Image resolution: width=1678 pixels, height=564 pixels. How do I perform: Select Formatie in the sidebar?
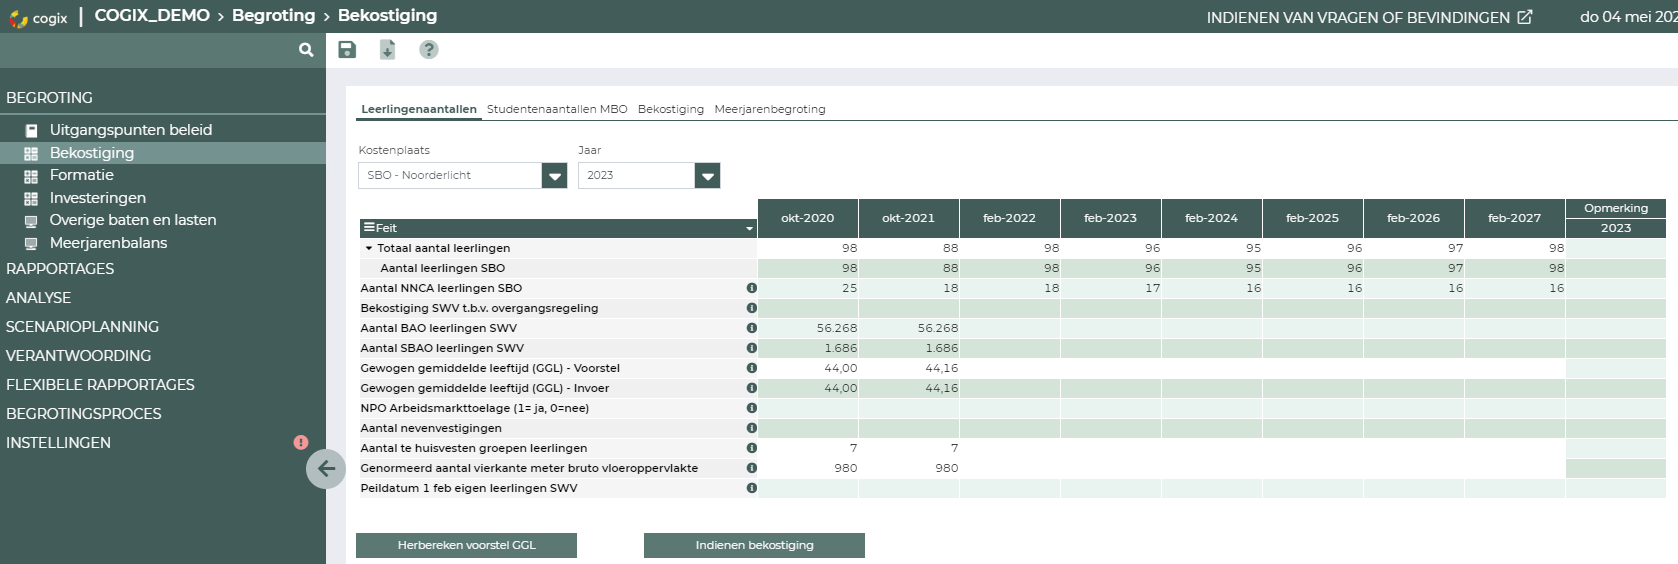coord(81,175)
